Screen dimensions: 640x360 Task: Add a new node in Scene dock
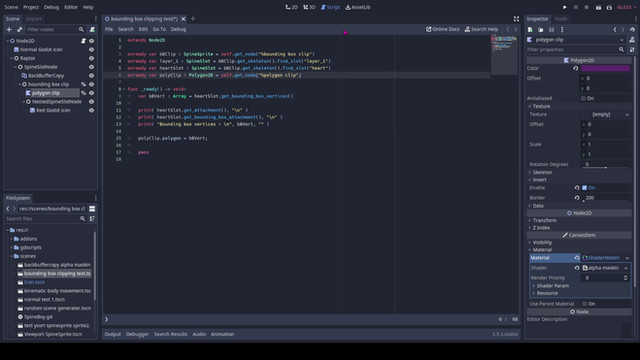pyautogui.click(x=9, y=29)
